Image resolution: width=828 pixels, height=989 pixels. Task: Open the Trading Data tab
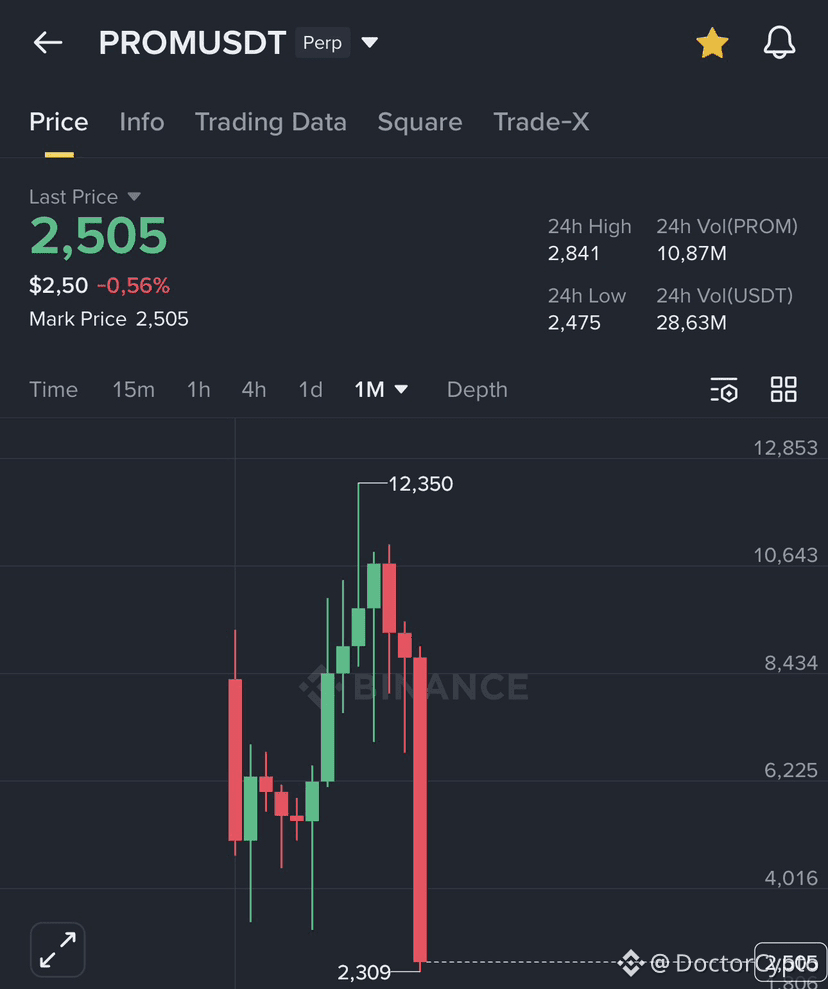click(270, 122)
